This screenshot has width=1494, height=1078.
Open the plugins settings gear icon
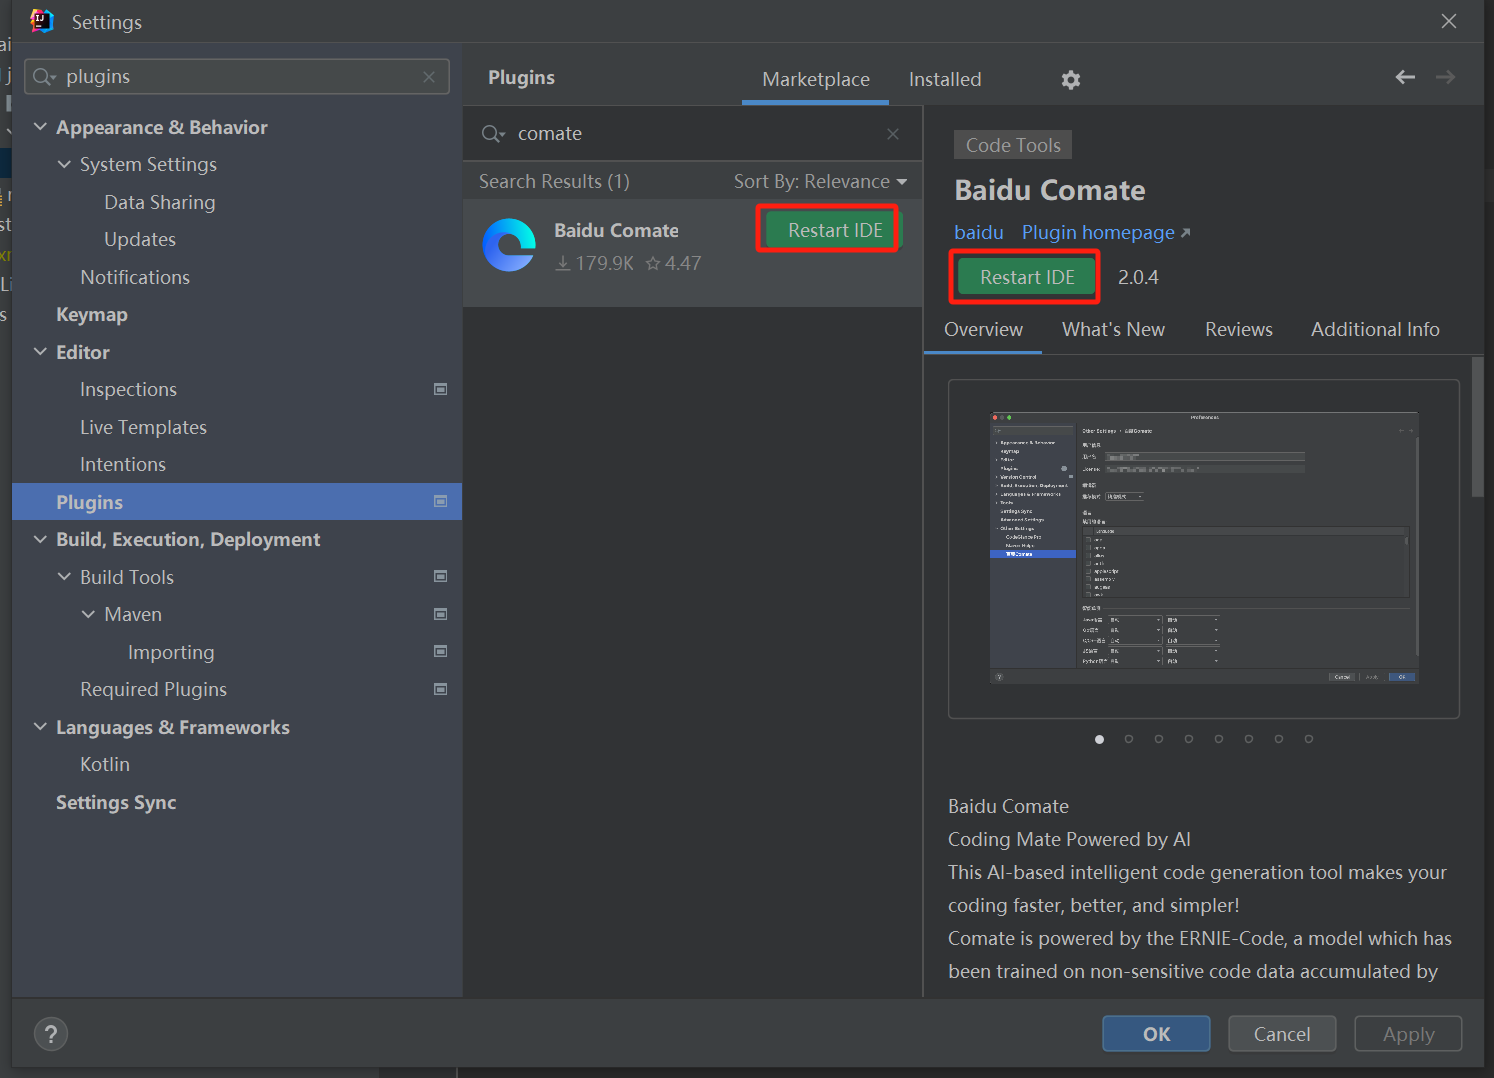pos(1071,80)
